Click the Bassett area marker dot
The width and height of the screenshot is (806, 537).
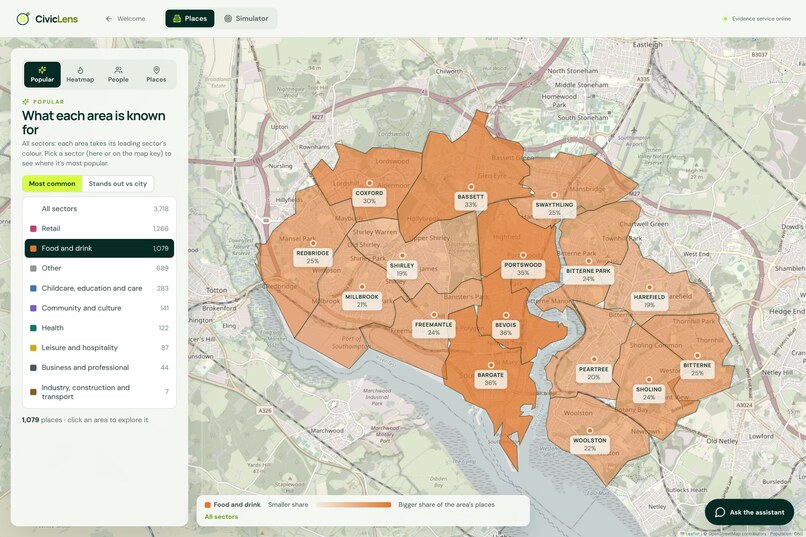[470, 187]
